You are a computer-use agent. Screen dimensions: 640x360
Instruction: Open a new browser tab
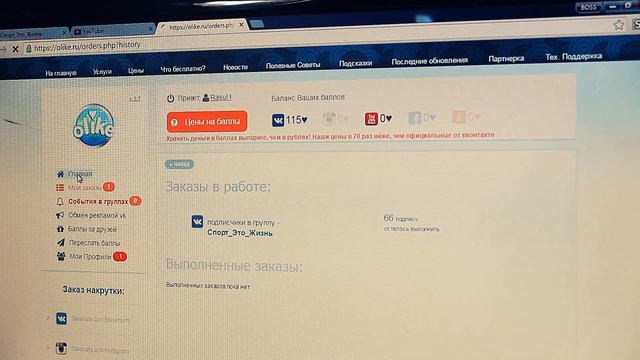click(x=257, y=24)
